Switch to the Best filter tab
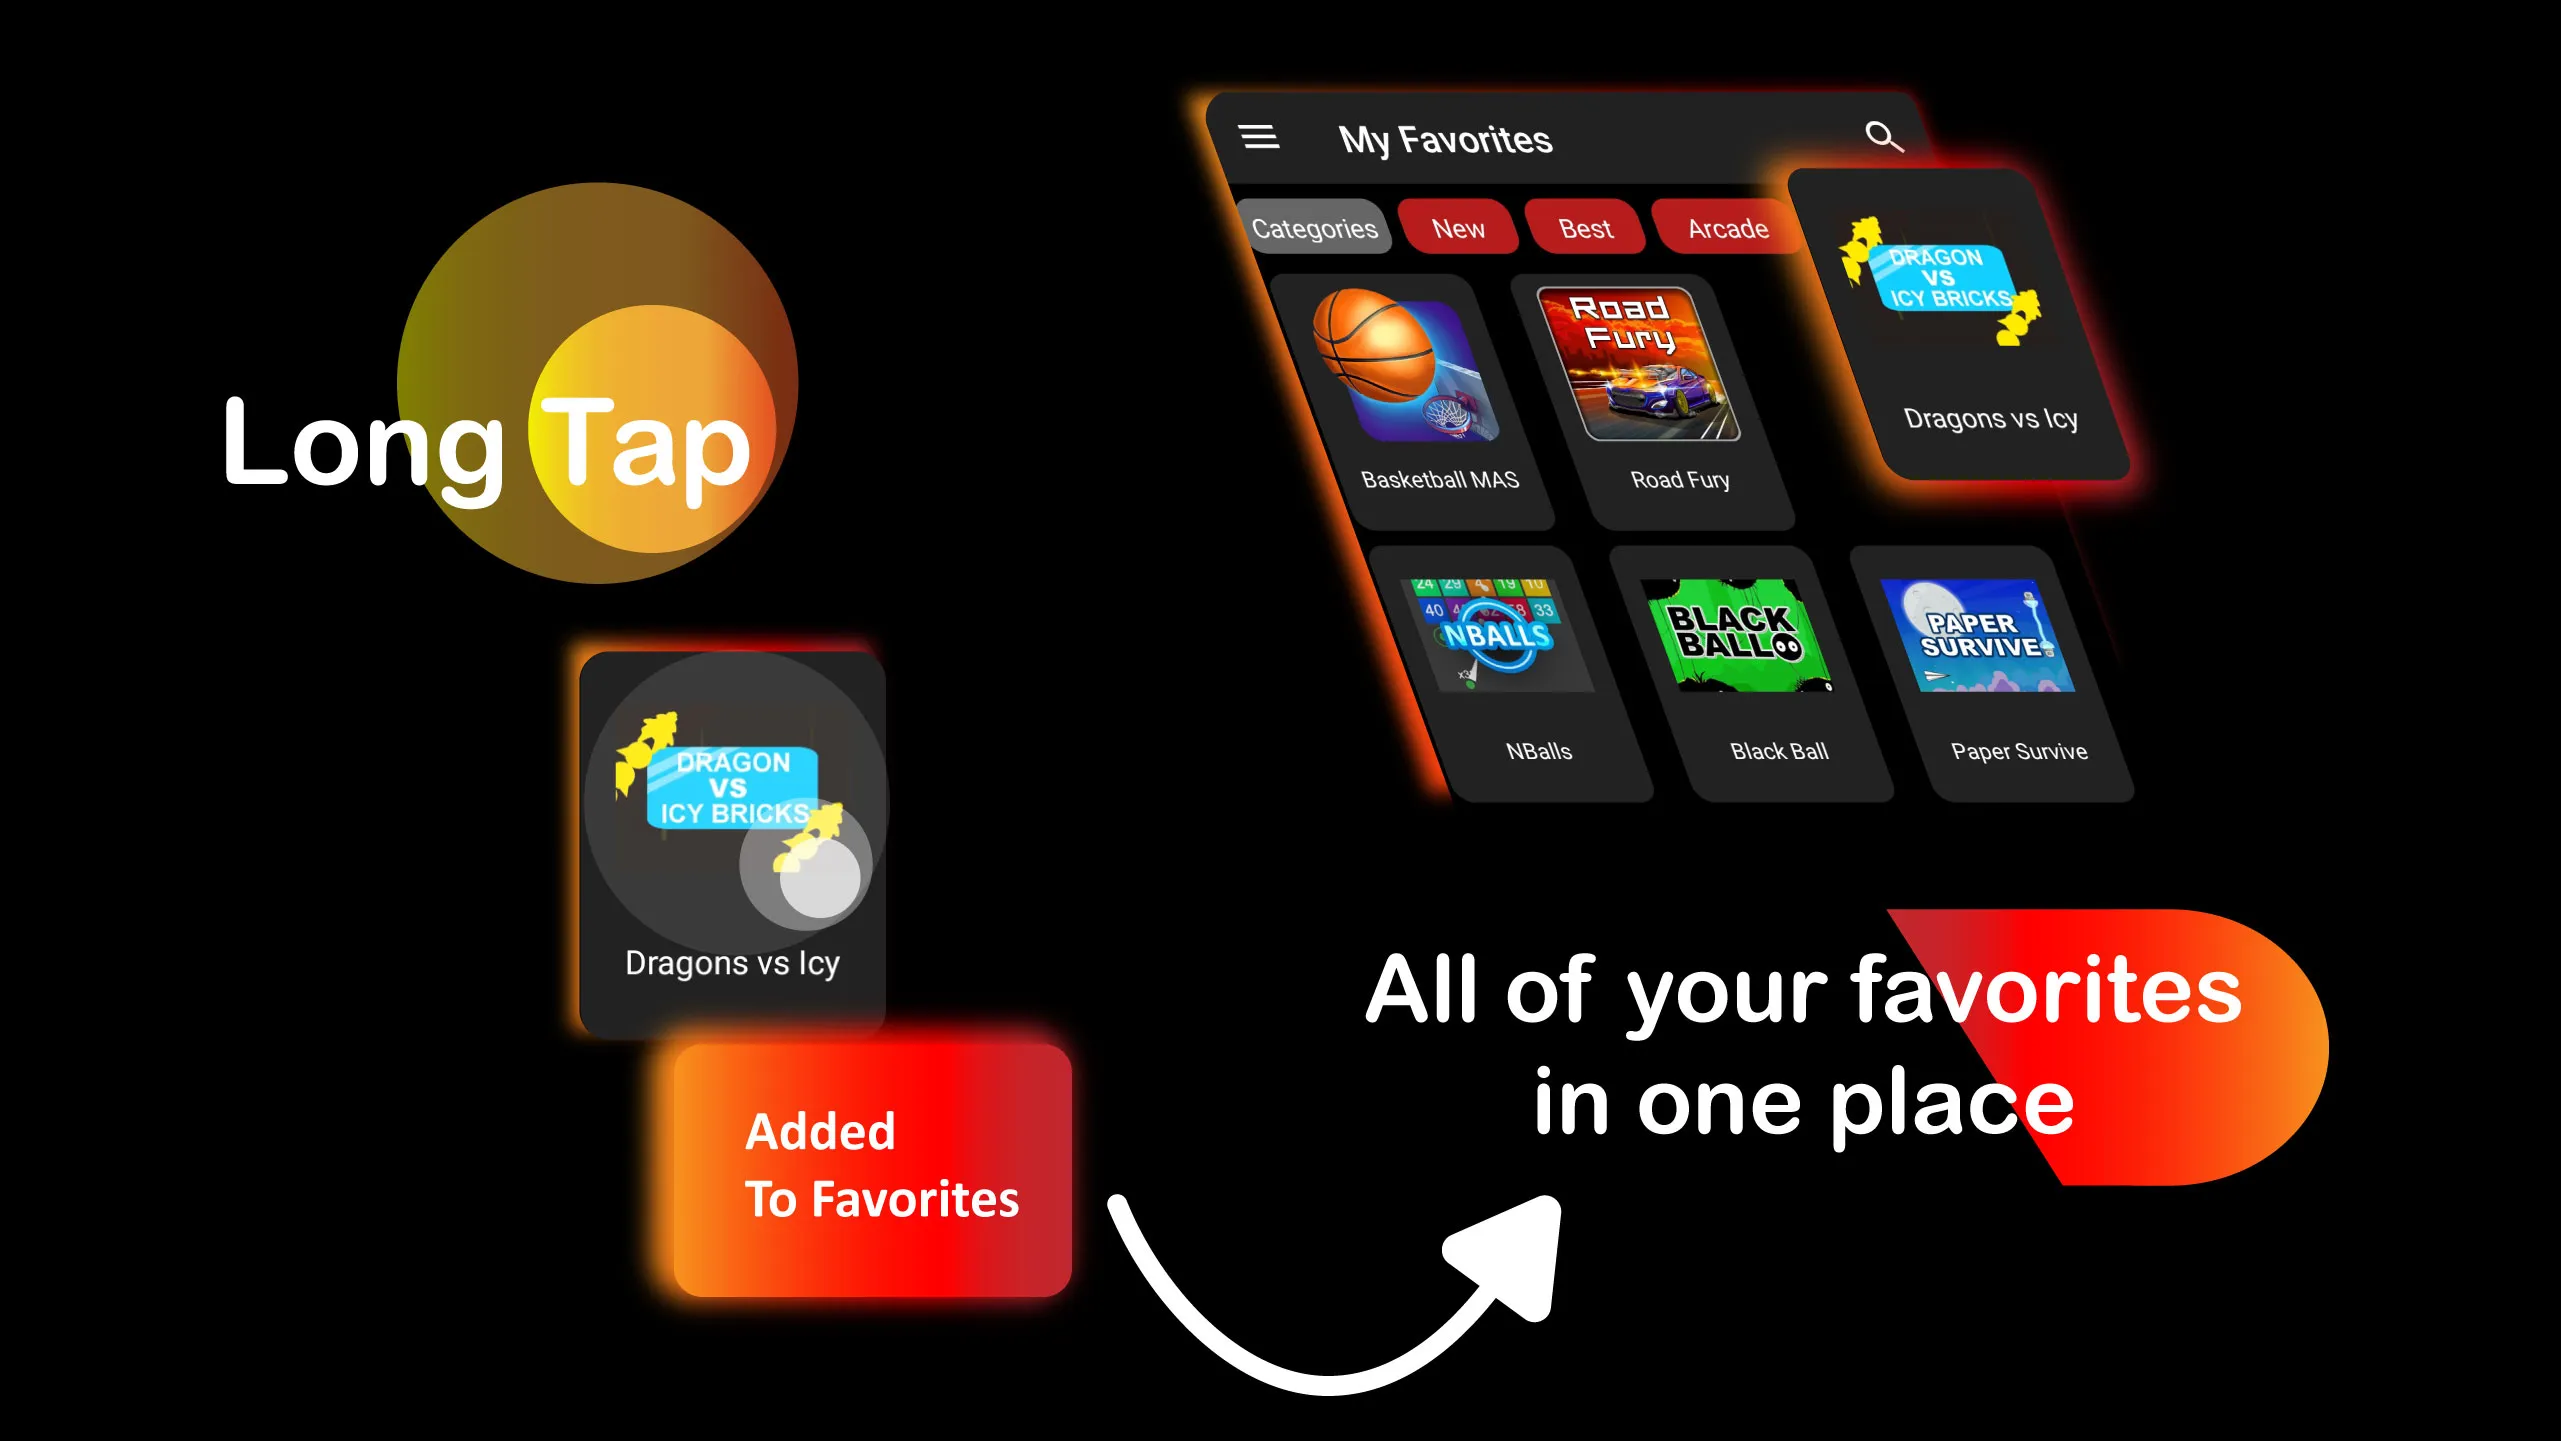2561x1441 pixels. click(1581, 229)
